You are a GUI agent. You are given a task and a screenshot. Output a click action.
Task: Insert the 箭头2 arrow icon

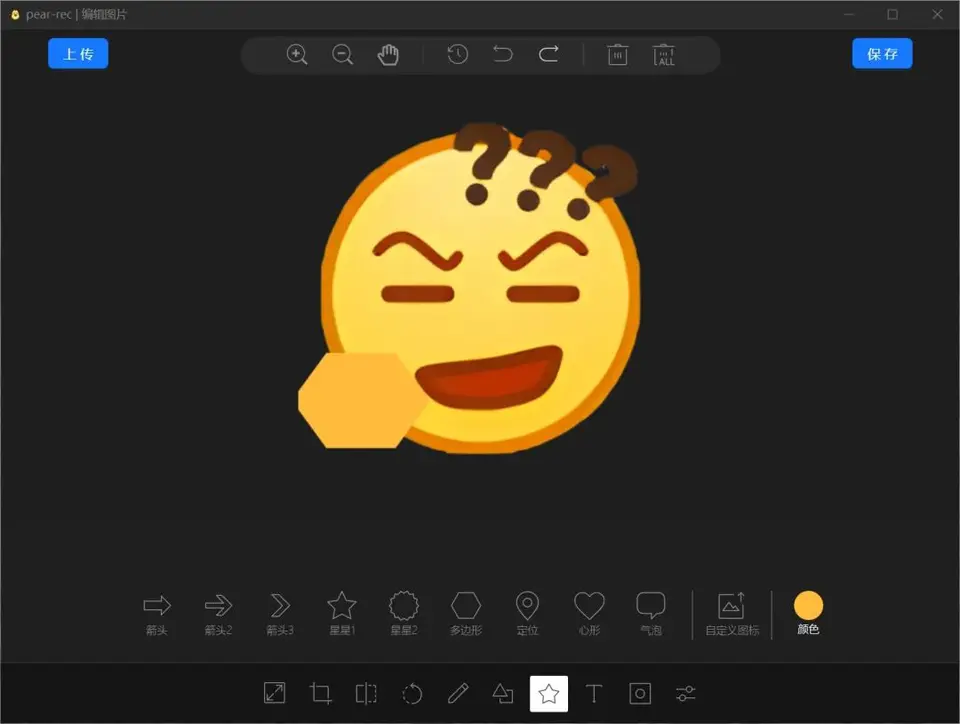coord(219,613)
